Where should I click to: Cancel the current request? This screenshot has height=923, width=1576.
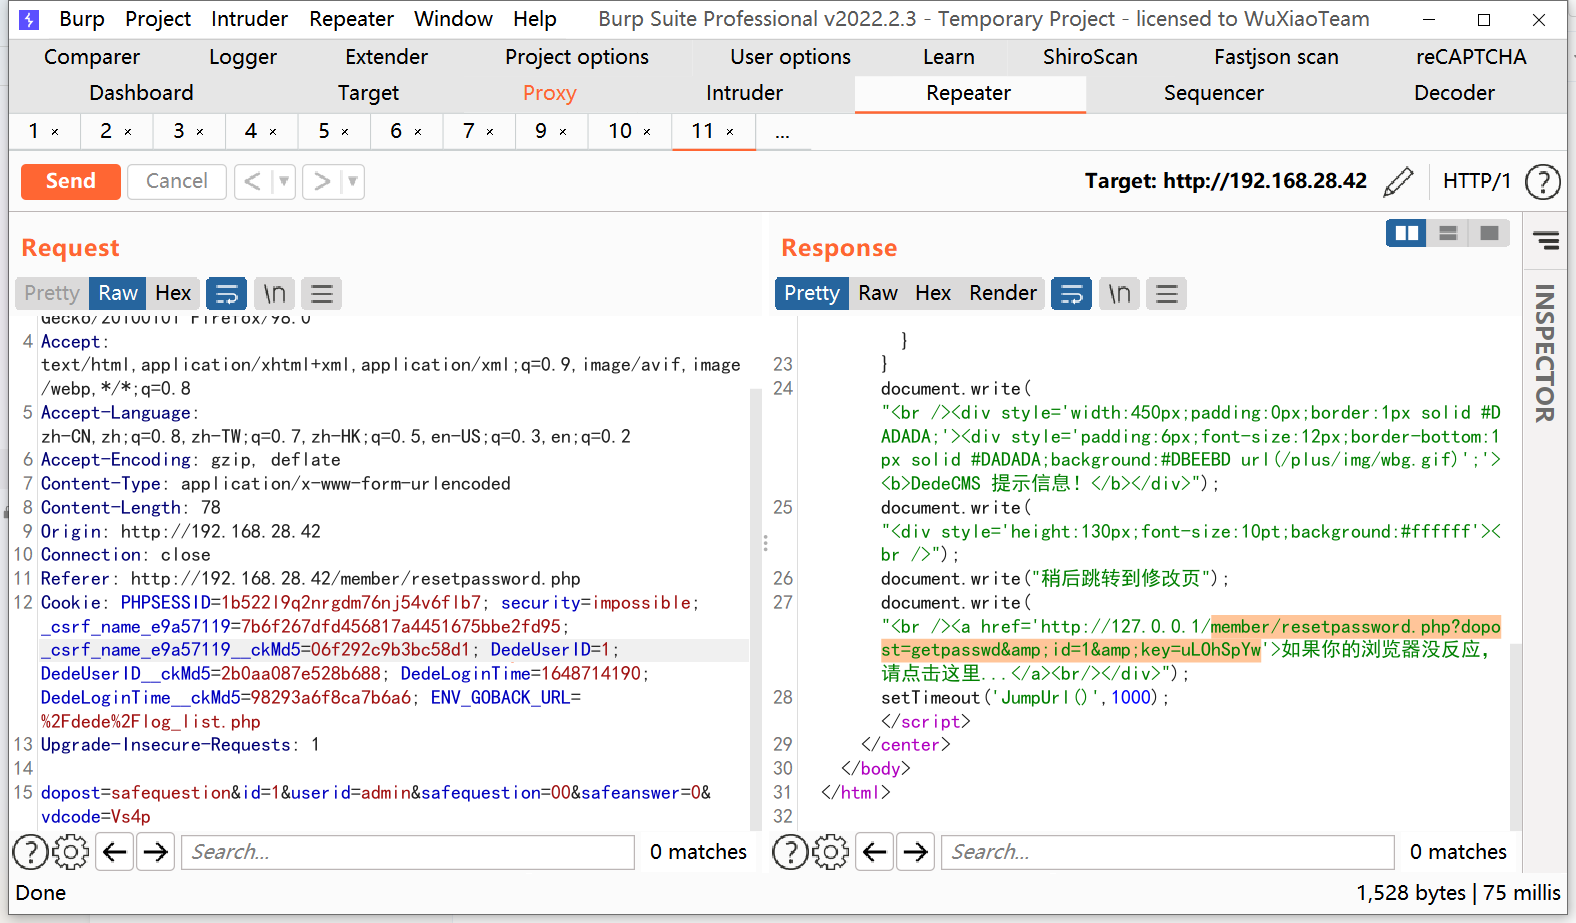coord(177,181)
